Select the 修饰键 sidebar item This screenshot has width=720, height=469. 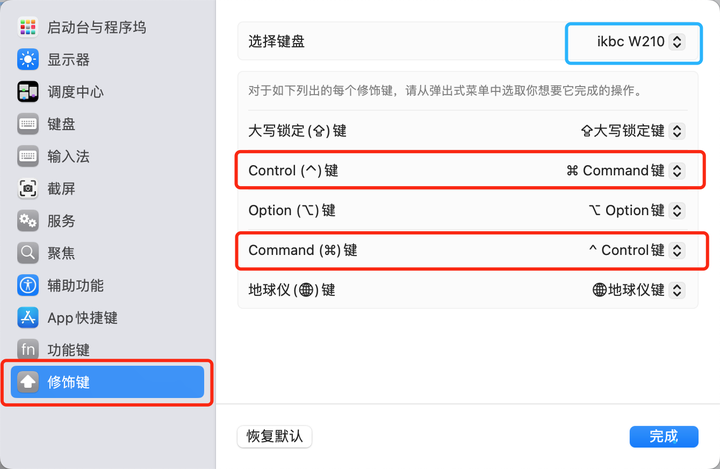pos(107,382)
